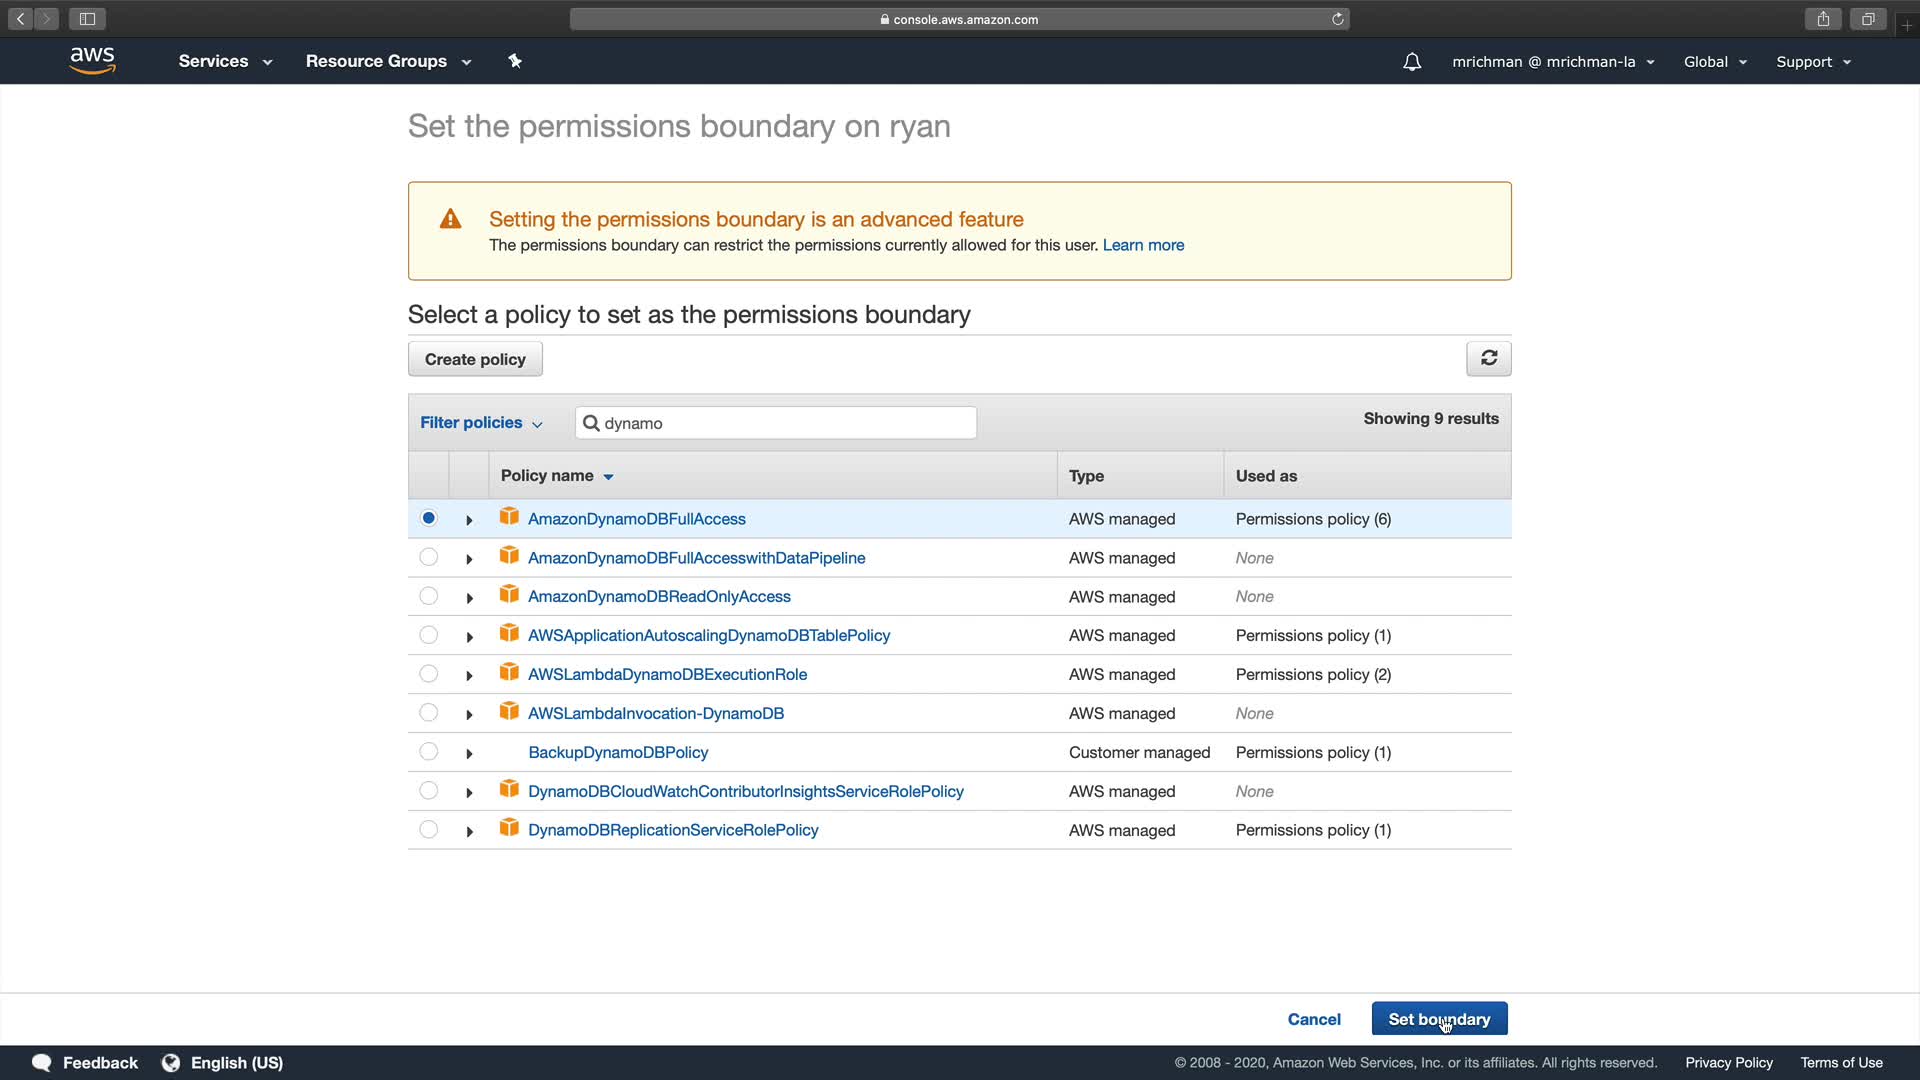Click the browser reload page icon
Screen dimensions: 1920x1080
click(1337, 19)
